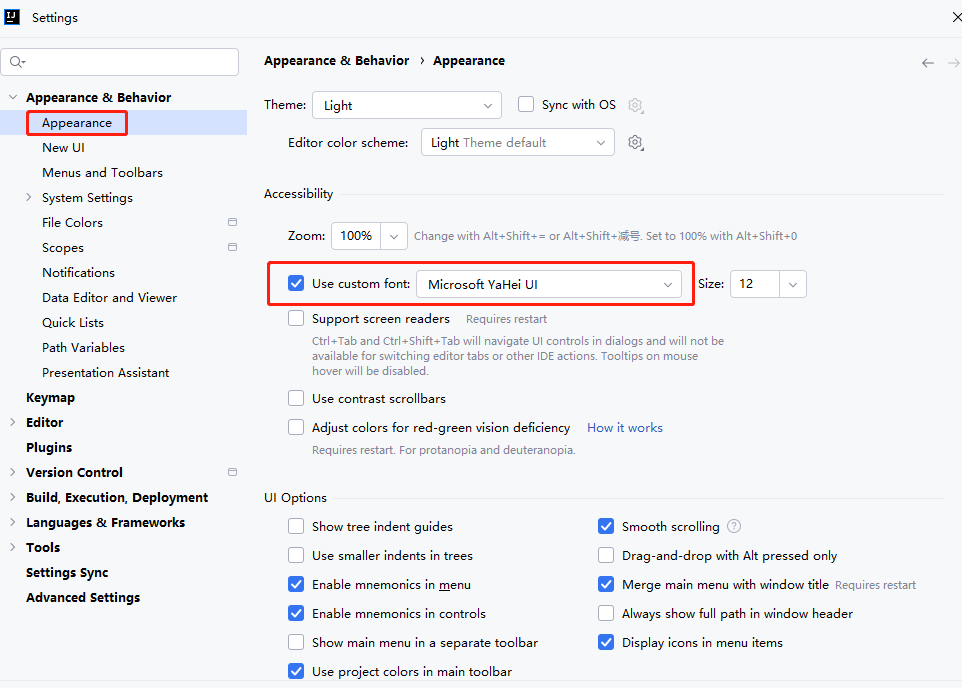Enable Sync with OS checkbox

click(526, 104)
